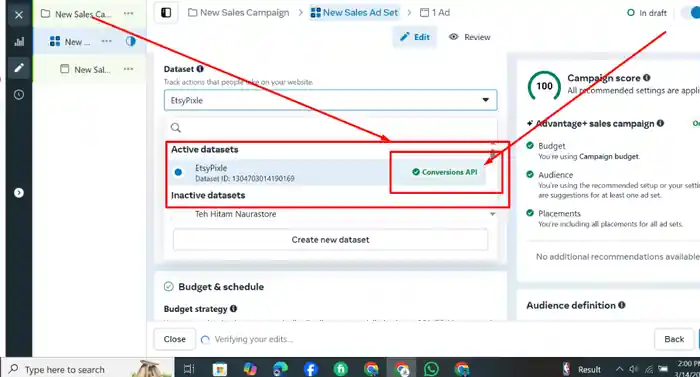Click the 100 campaign score circle
The height and width of the screenshot is (377, 700).
544,86
